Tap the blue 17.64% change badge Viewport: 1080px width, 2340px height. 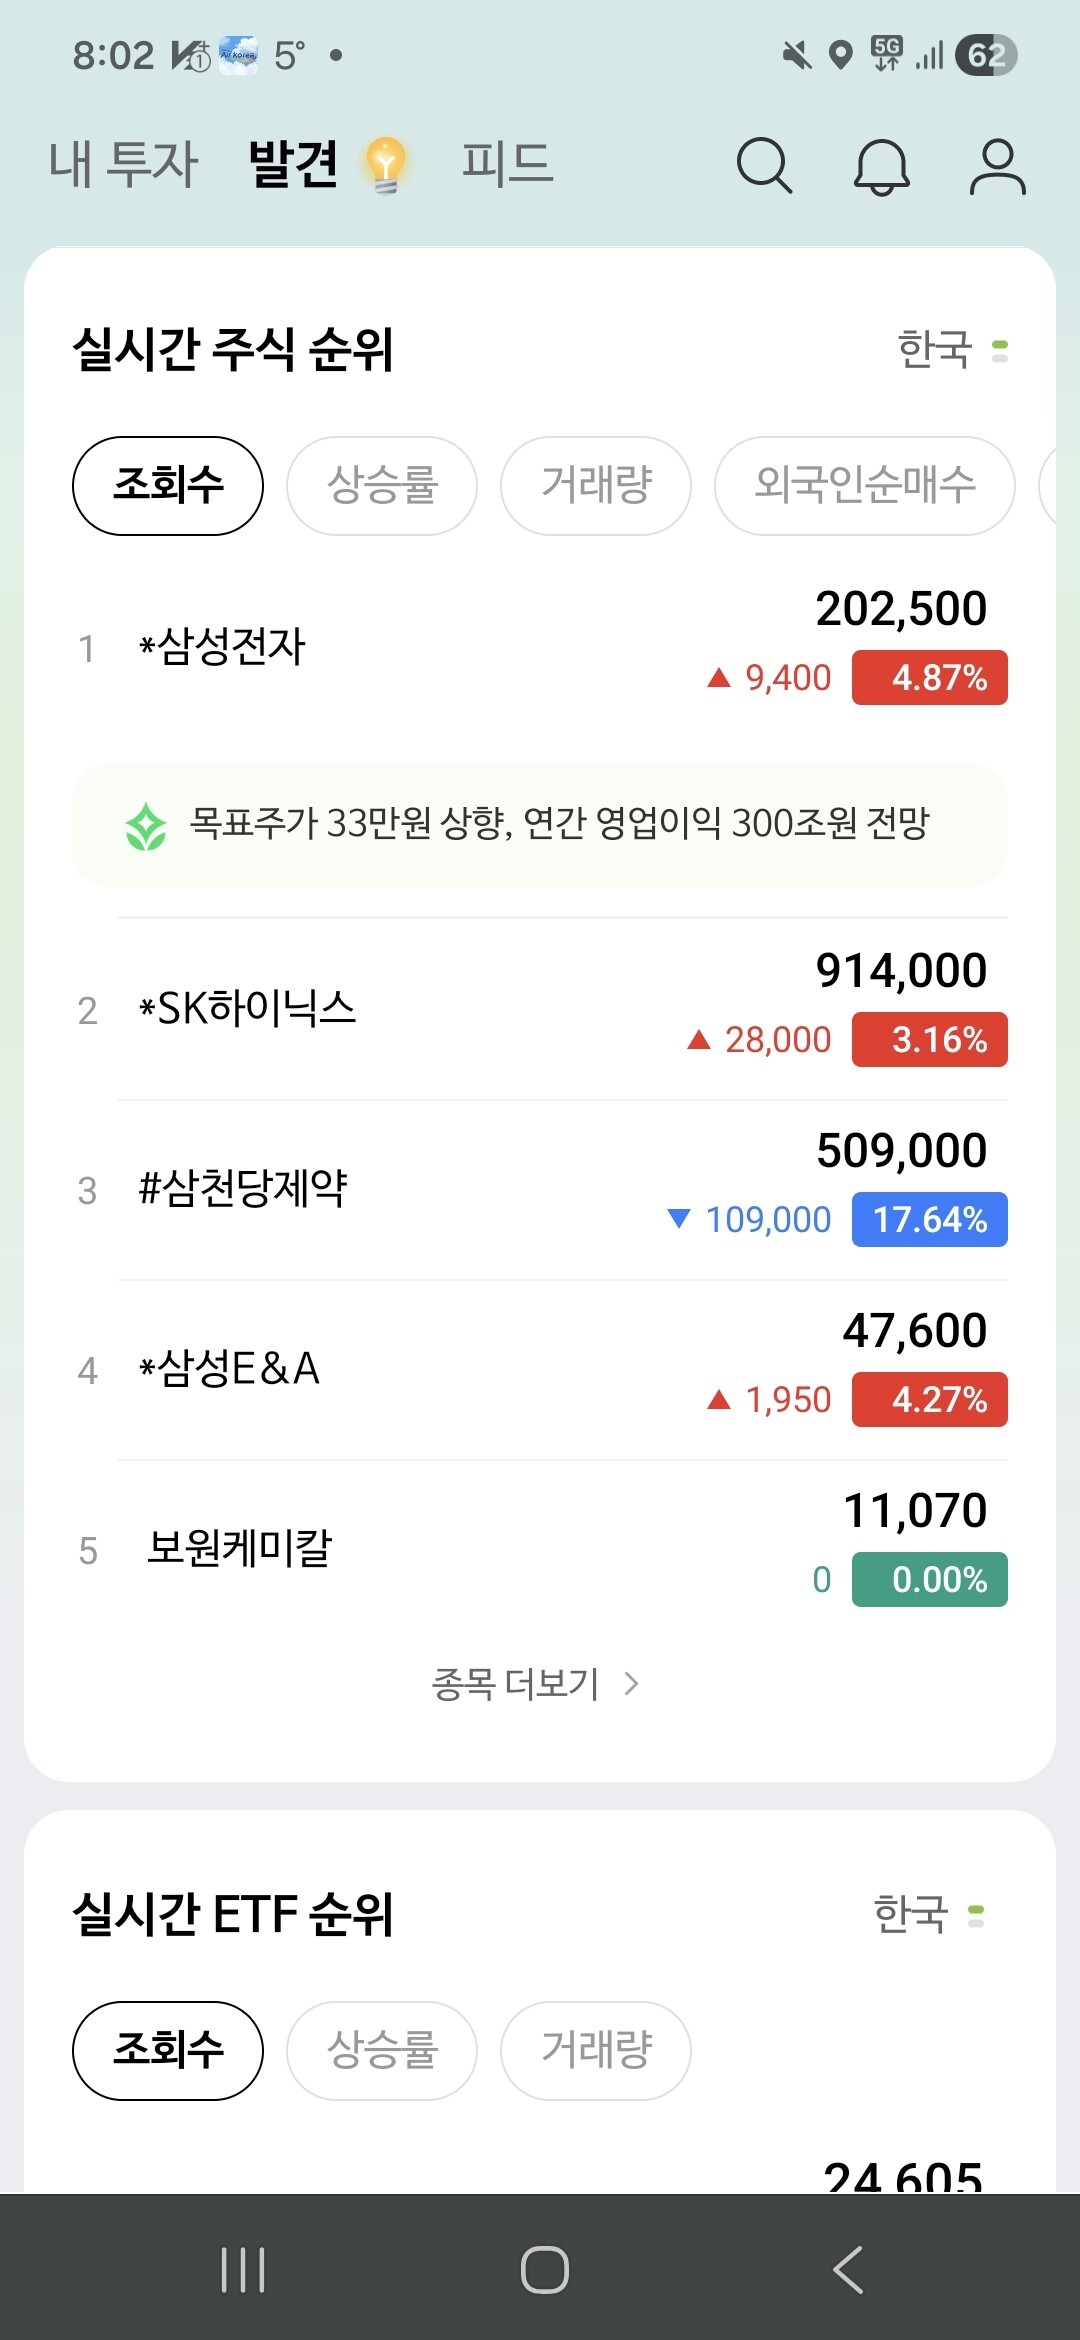(x=929, y=1220)
